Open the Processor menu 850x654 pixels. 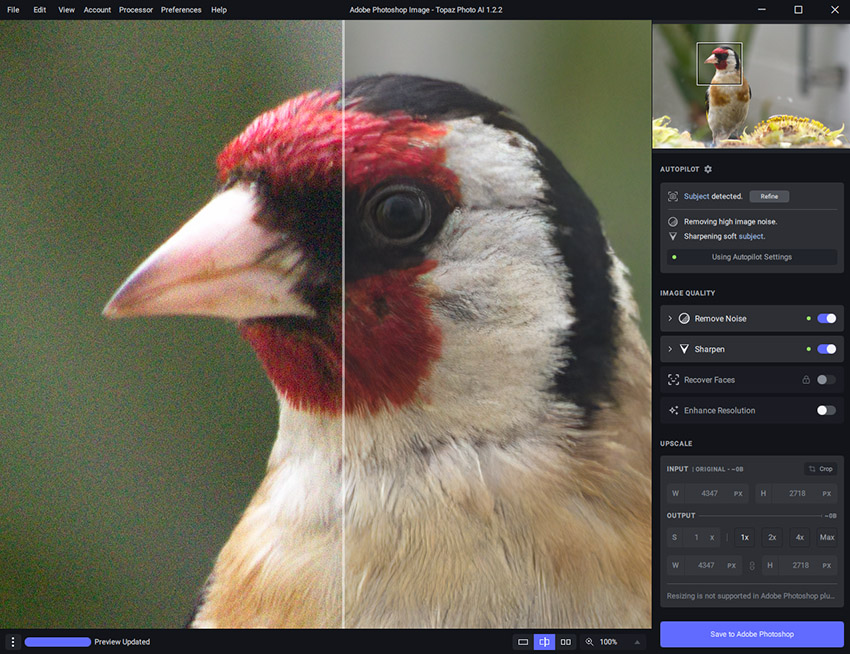point(136,10)
